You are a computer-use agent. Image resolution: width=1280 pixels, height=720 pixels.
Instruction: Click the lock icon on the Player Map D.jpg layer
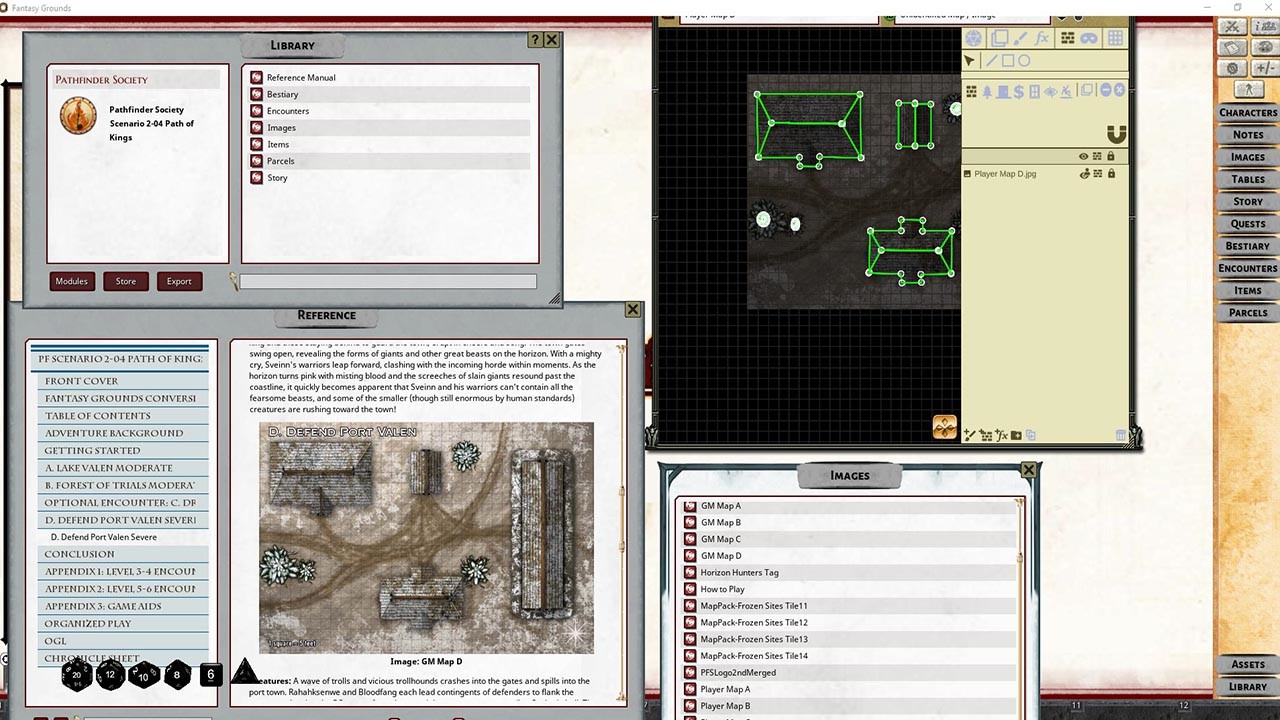coord(1111,173)
